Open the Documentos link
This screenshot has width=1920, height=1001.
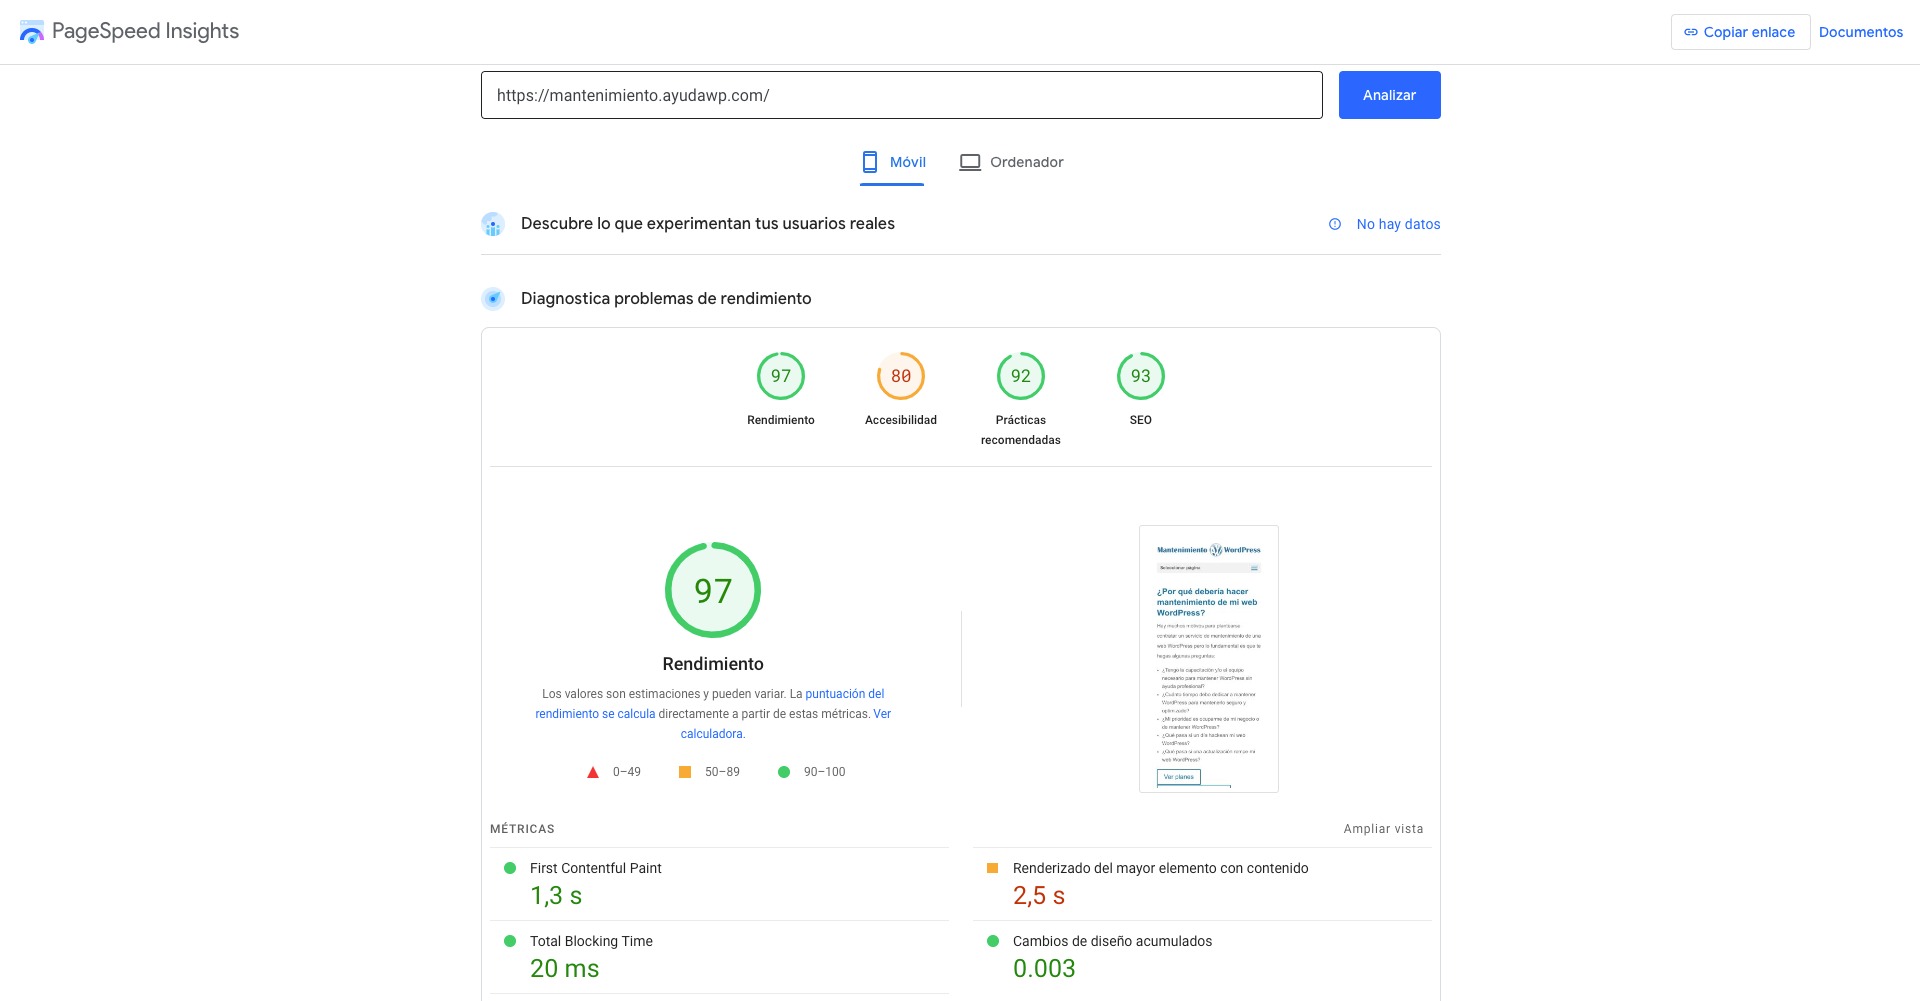(1860, 32)
